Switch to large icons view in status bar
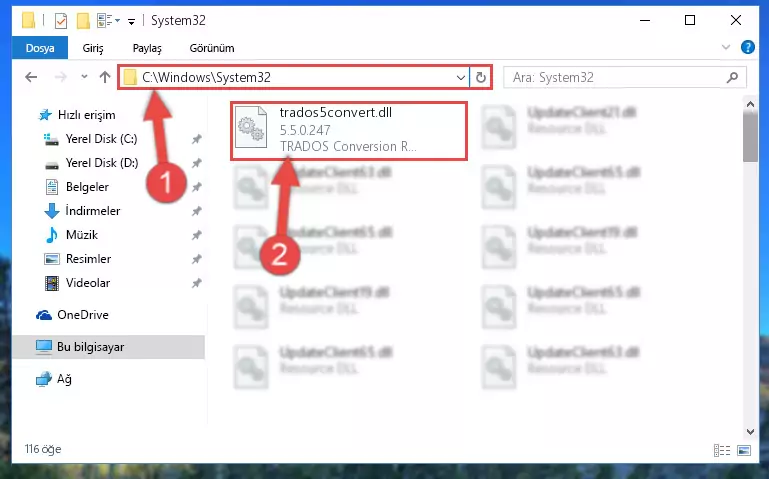Viewport: 769px width, 479px height. point(744,450)
